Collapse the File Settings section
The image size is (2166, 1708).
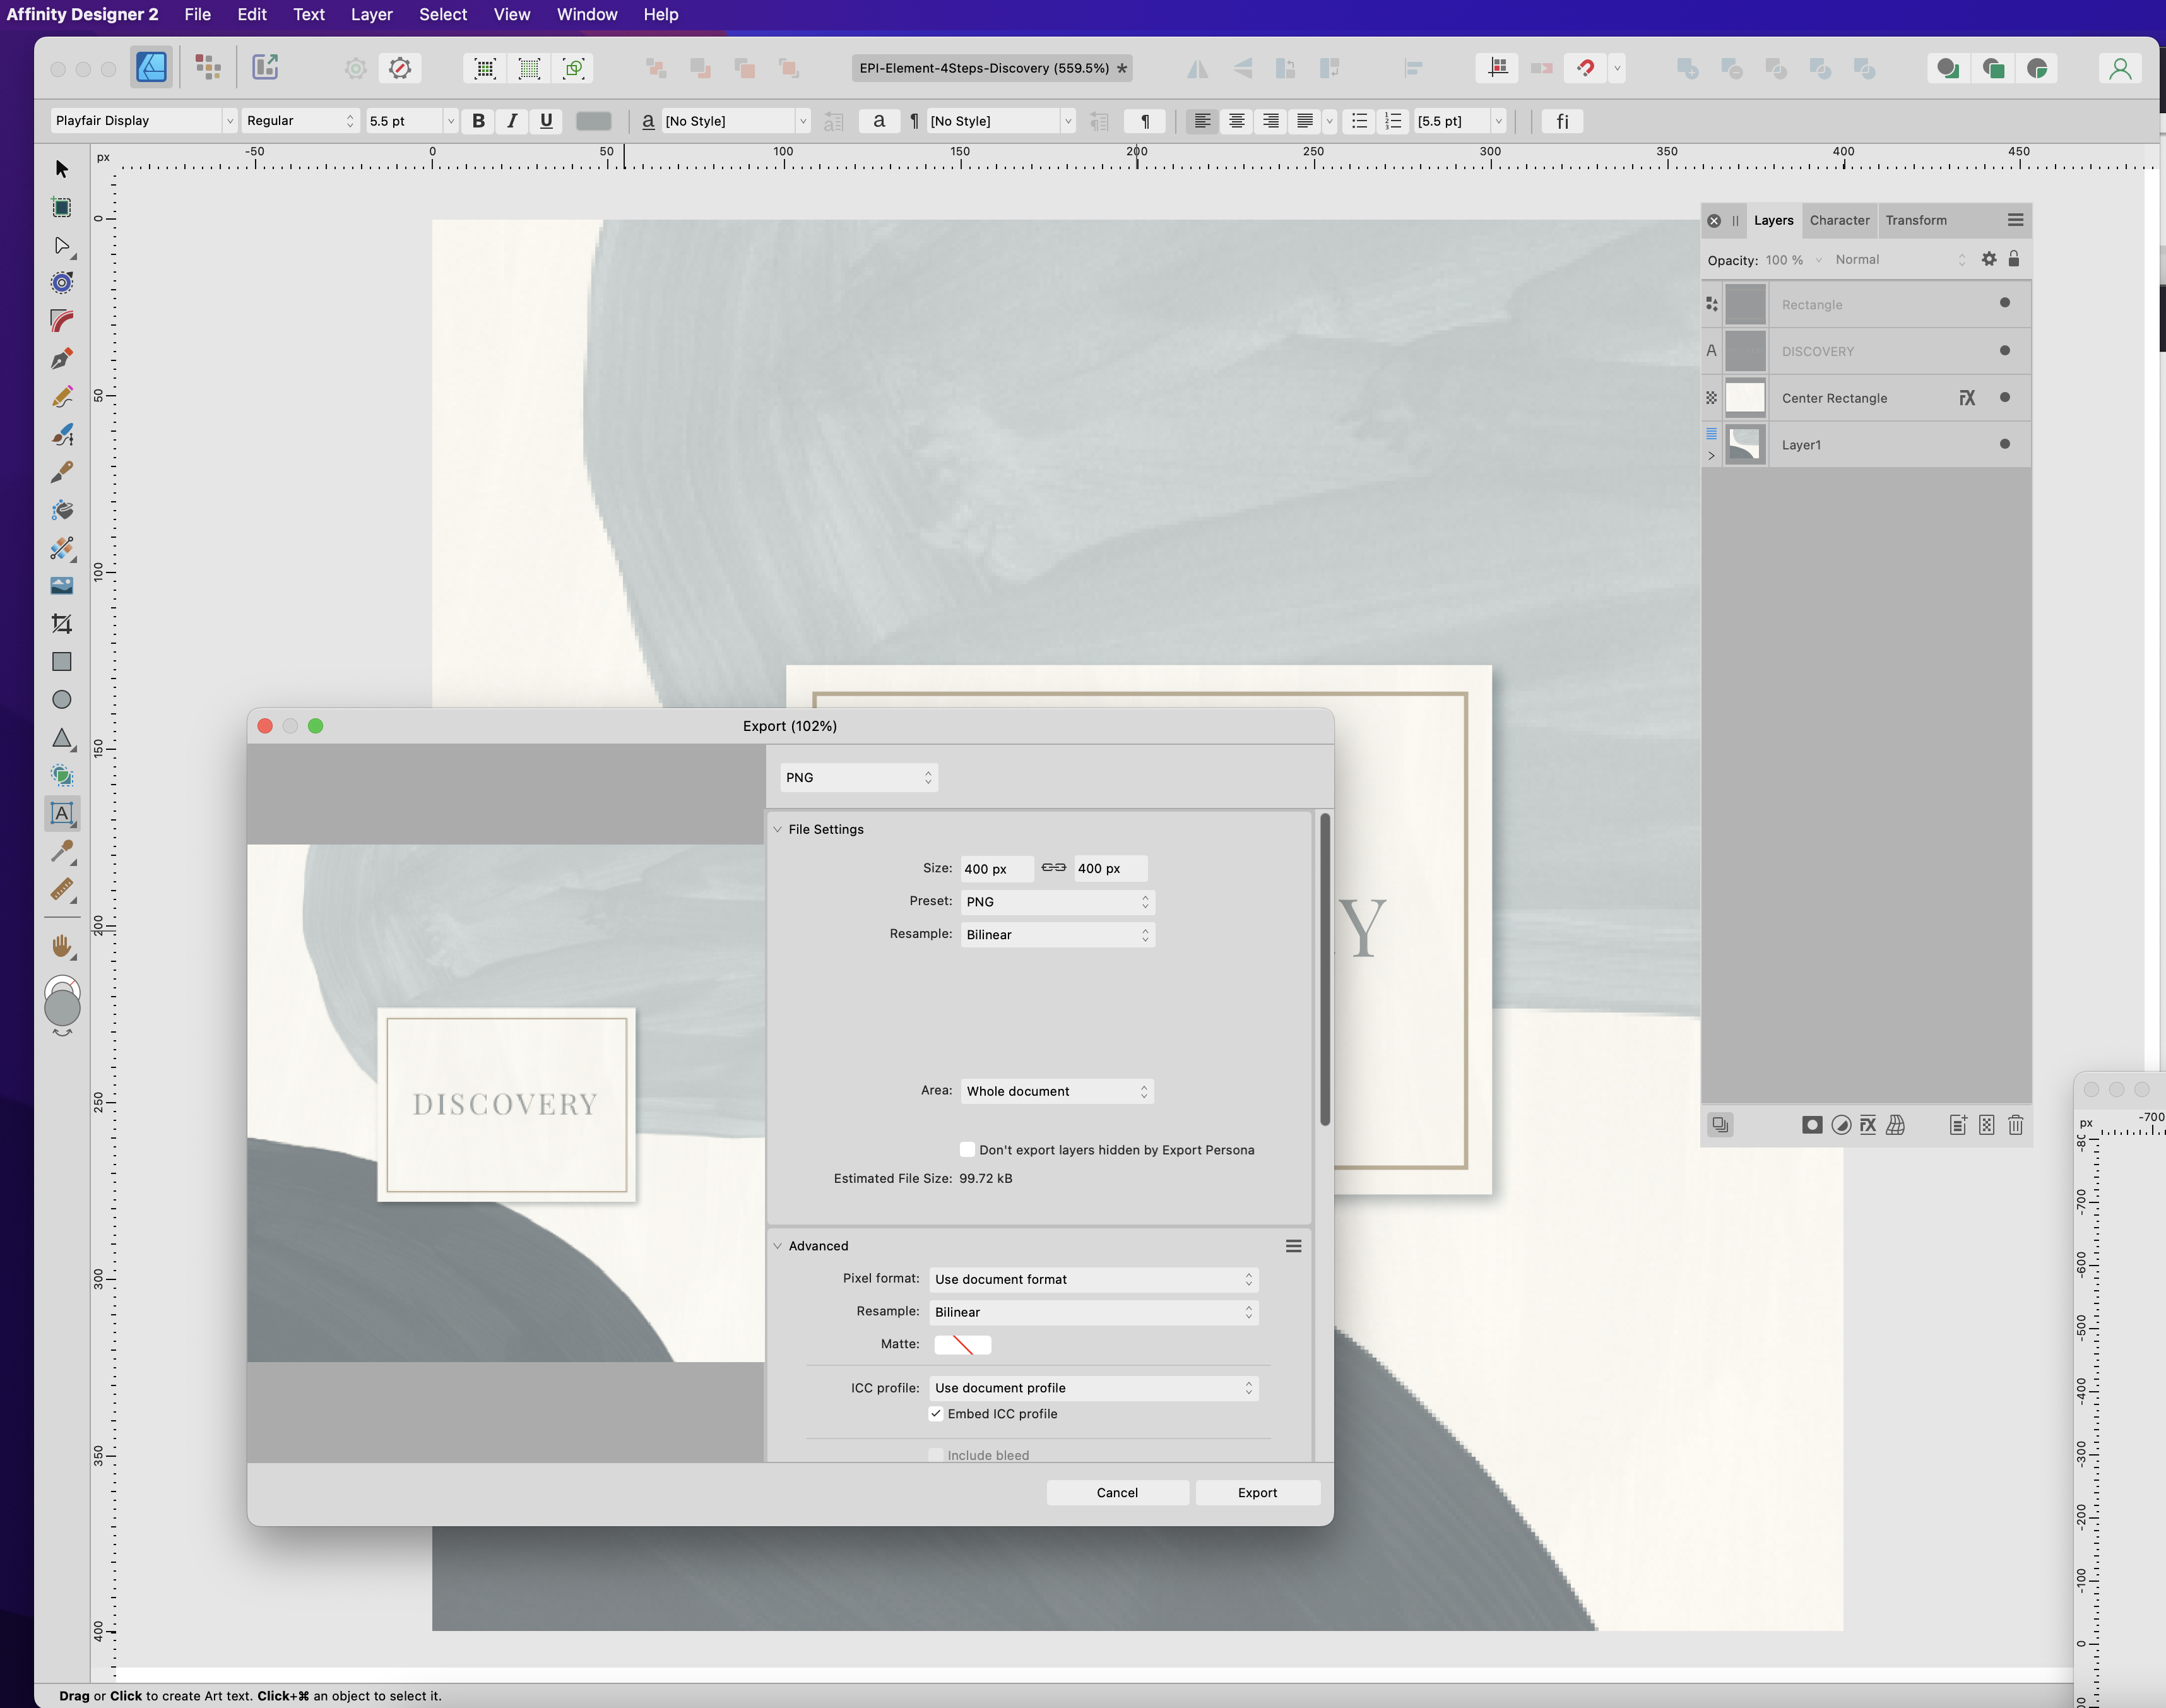(777, 830)
